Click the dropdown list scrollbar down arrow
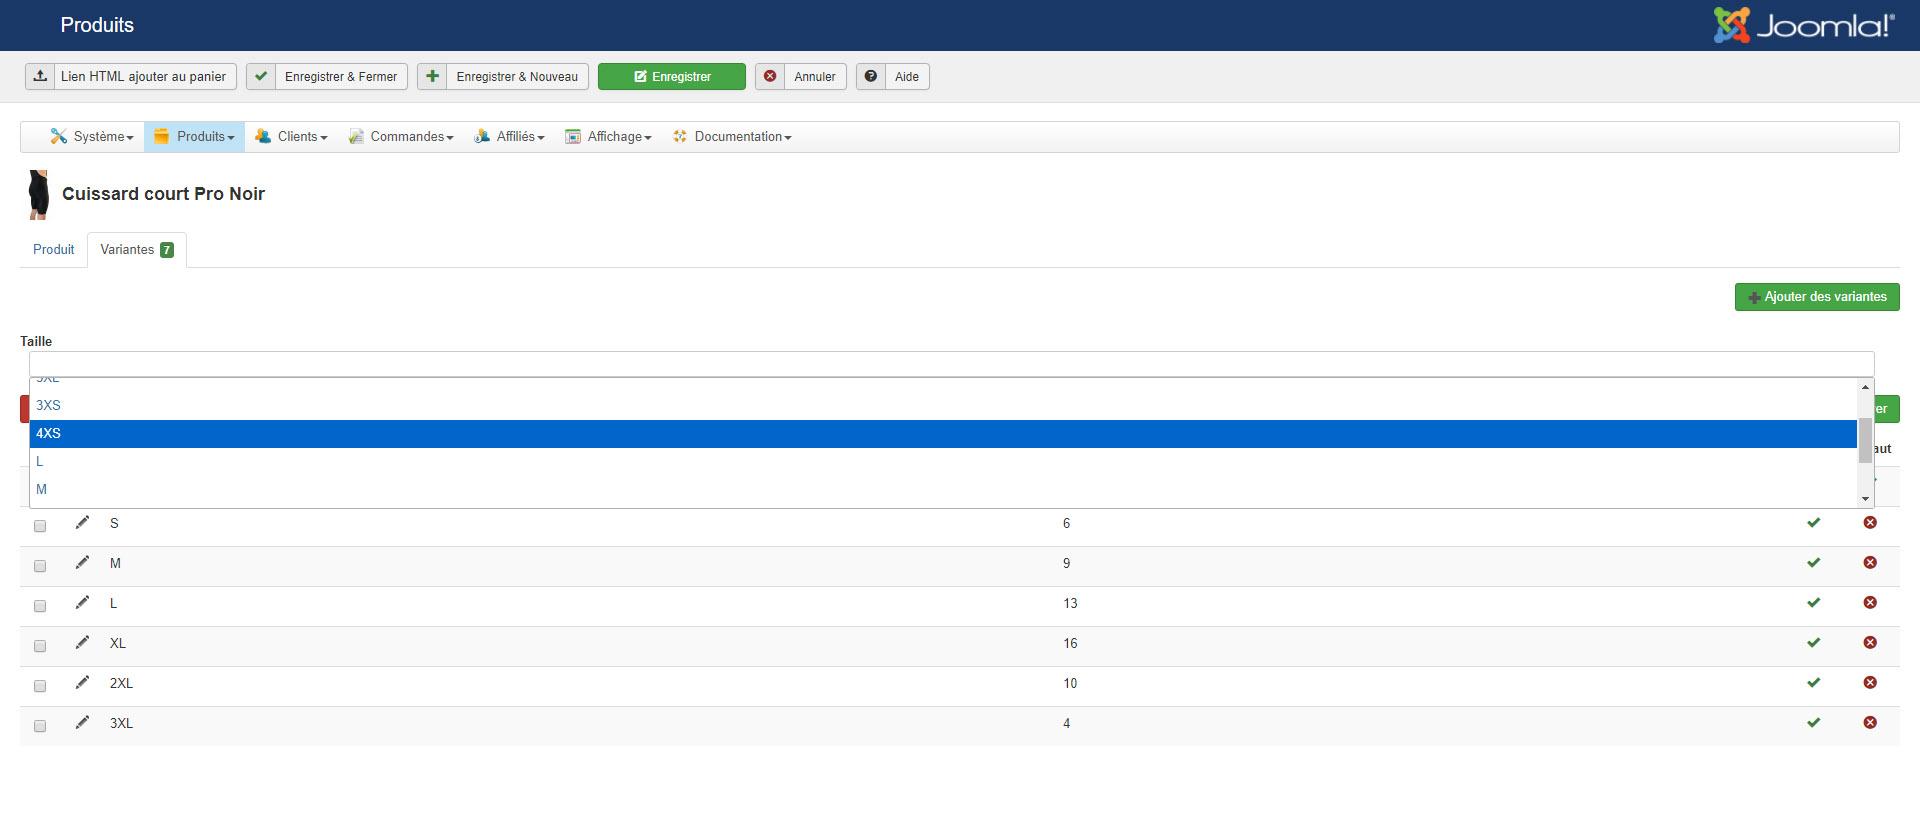 [x=1865, y=499]
